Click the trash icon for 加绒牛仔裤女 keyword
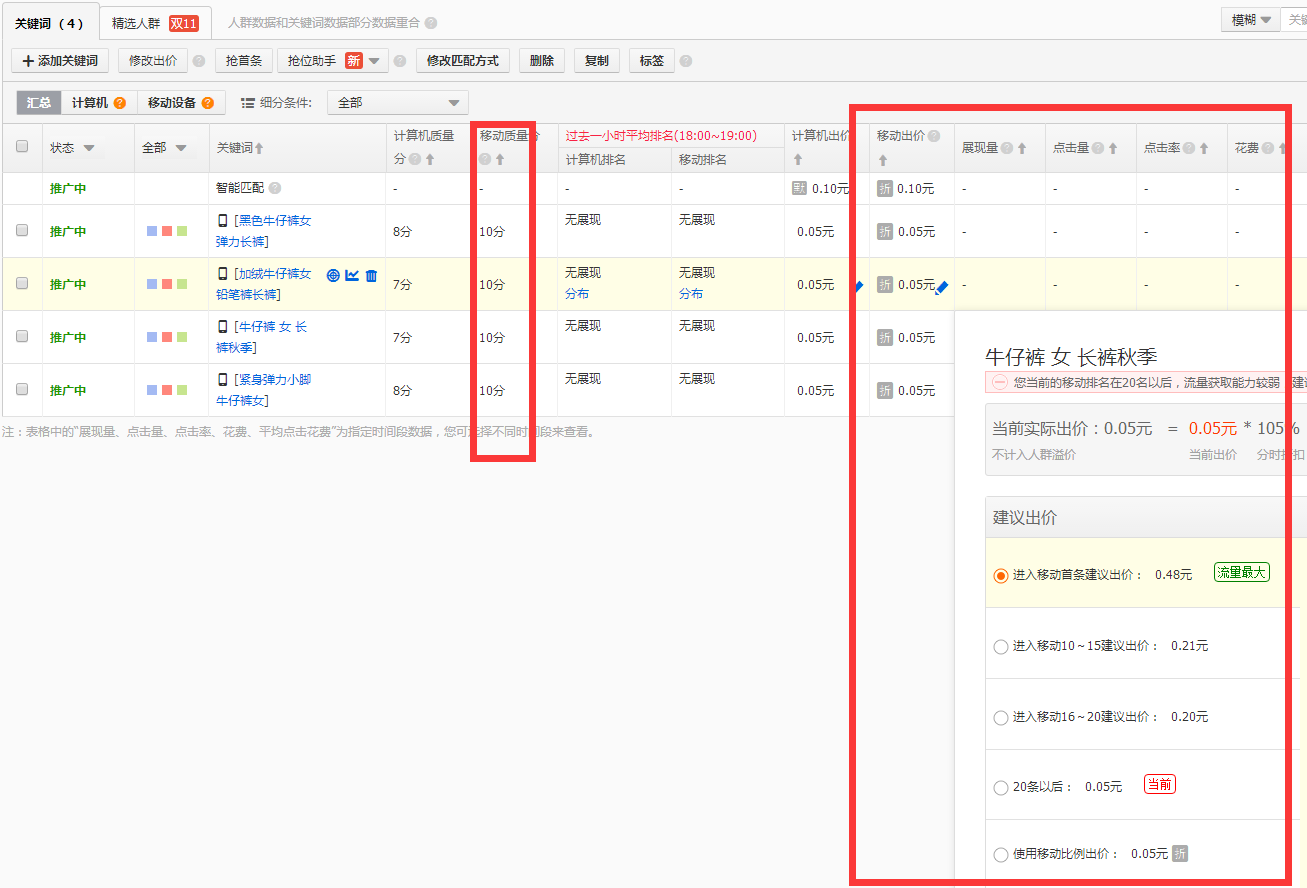 371,276
